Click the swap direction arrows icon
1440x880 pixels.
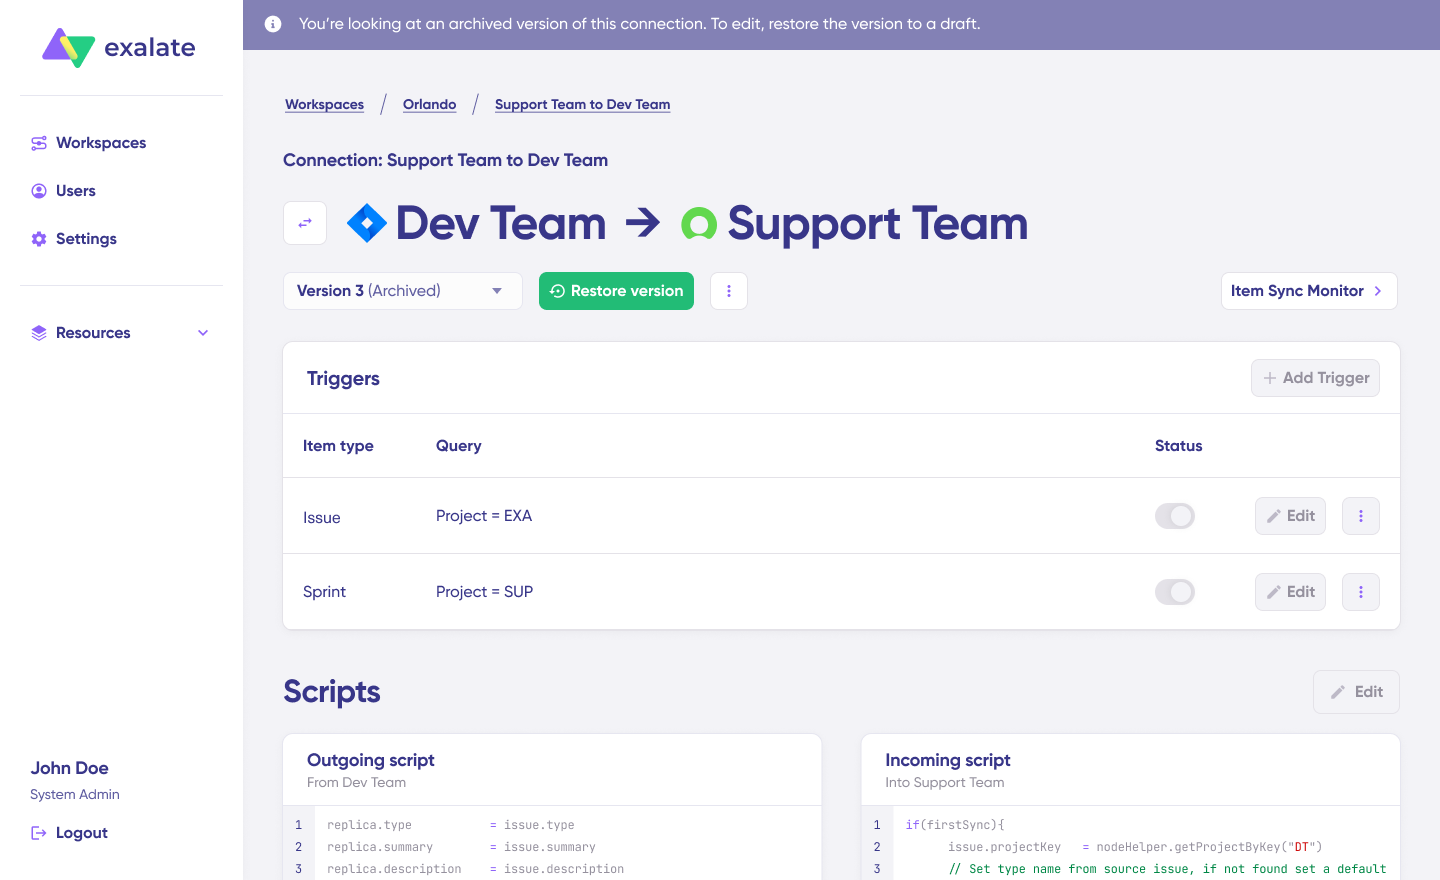pos(305,223)
